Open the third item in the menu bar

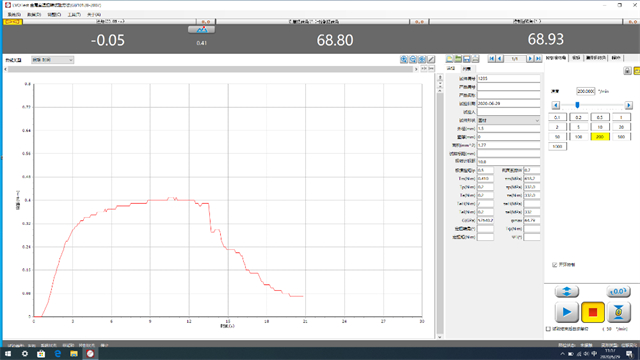coord(54,15)
